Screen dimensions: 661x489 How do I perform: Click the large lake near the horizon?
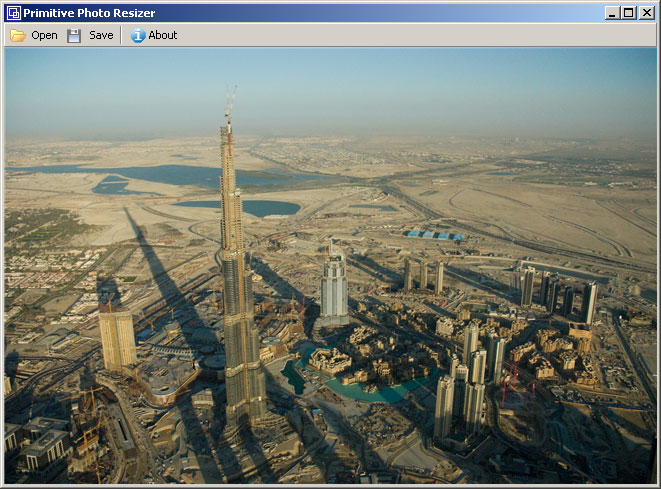(150, 177)
